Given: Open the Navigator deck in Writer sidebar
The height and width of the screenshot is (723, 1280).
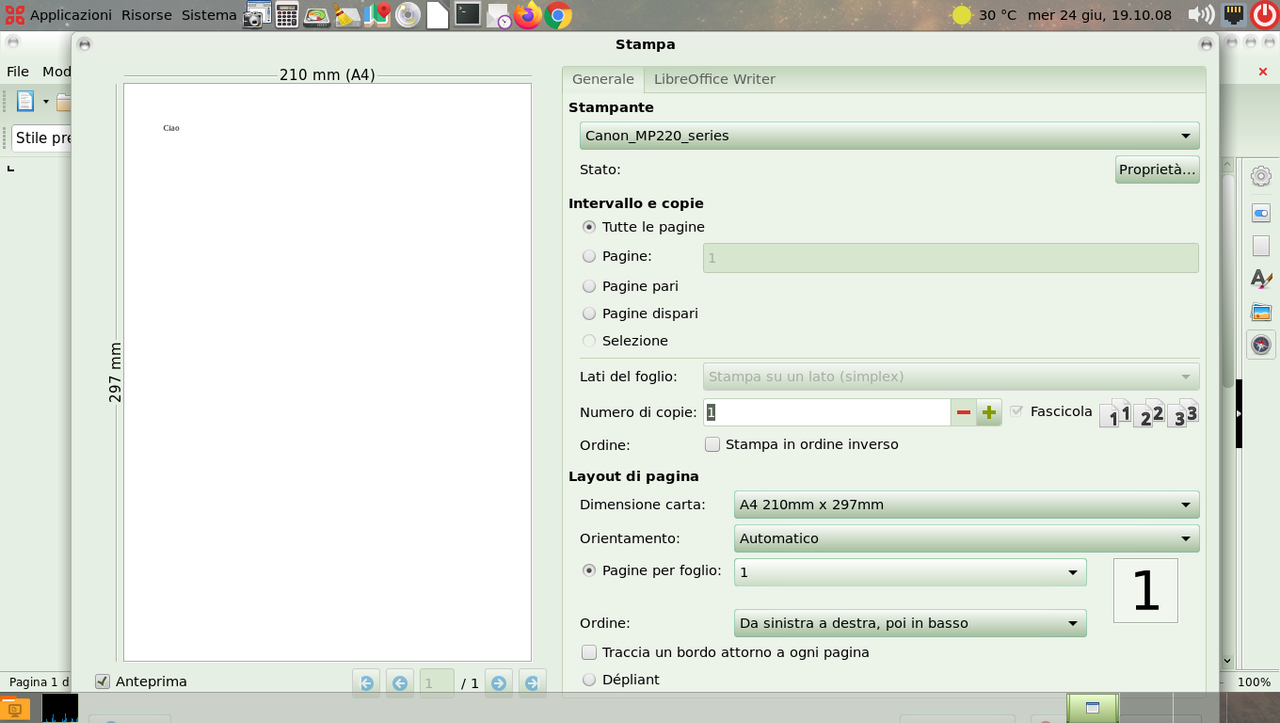Looking at the screenshot, I should [1261, 345].
